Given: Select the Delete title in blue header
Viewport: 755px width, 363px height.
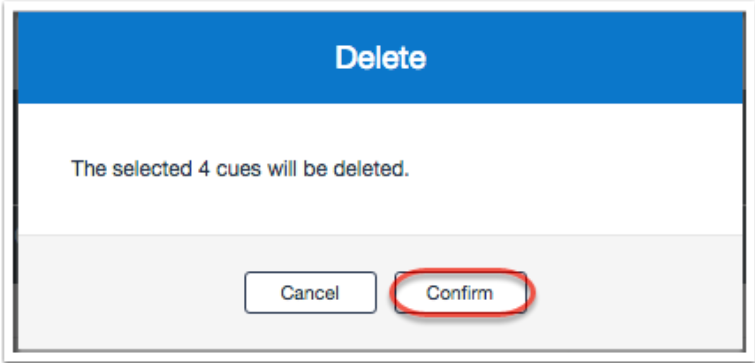Looking at the screenshot, I should (380, 58).
